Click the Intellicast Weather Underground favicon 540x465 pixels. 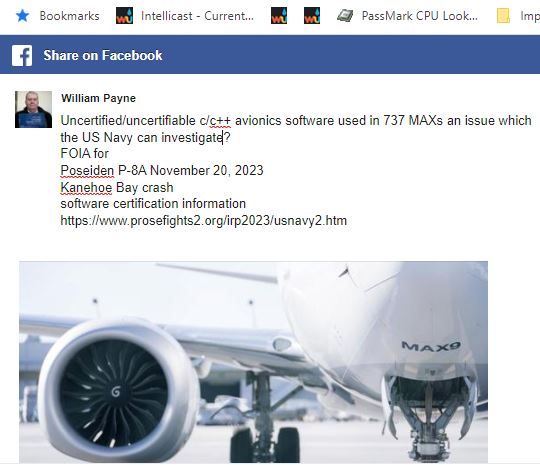pos(124,16)
